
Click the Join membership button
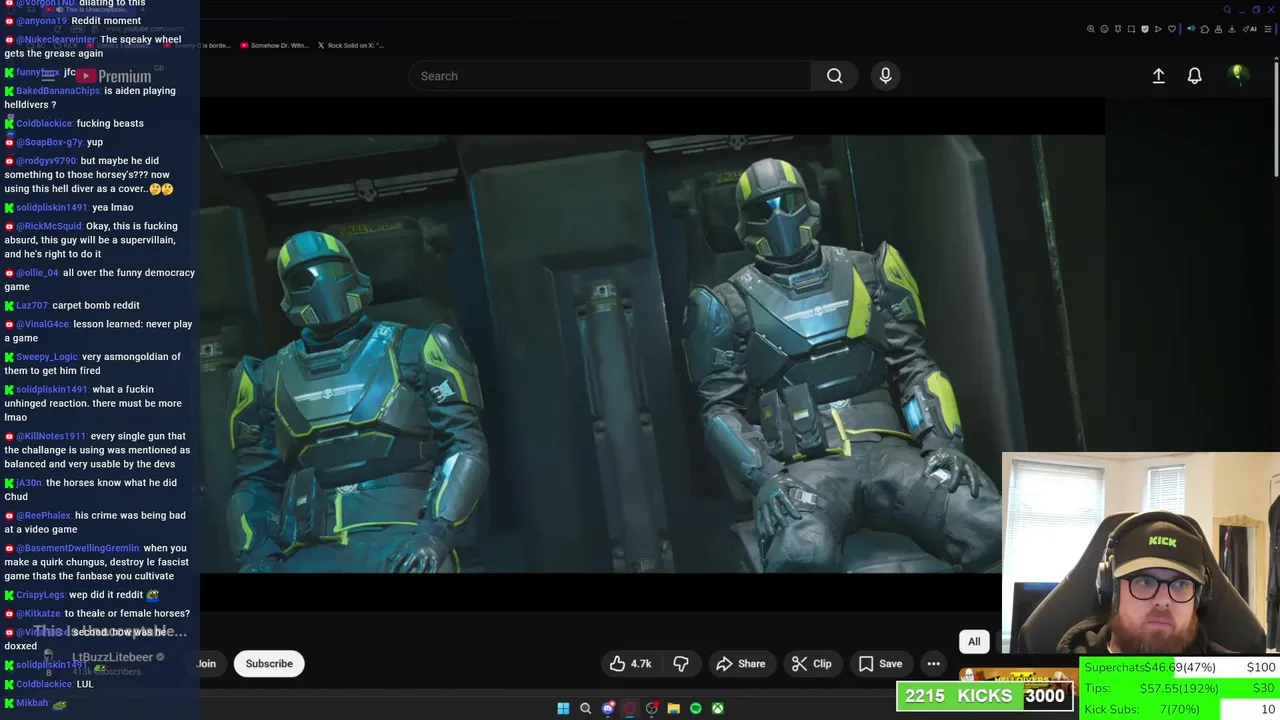click(x=207, y=664)
